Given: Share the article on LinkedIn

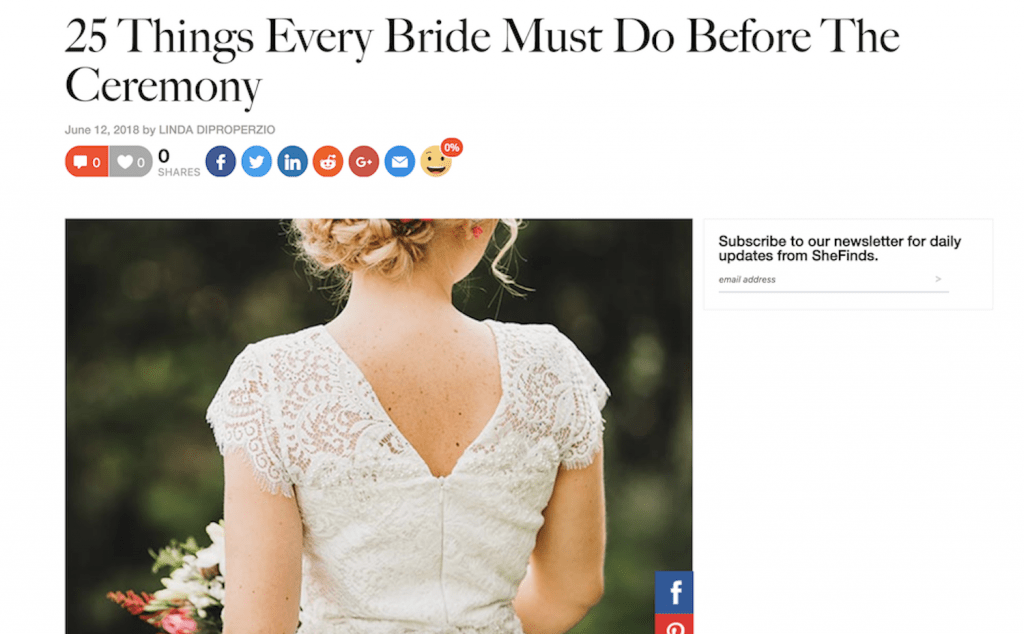Looking at the screenshot, I should tap(293, 161).
